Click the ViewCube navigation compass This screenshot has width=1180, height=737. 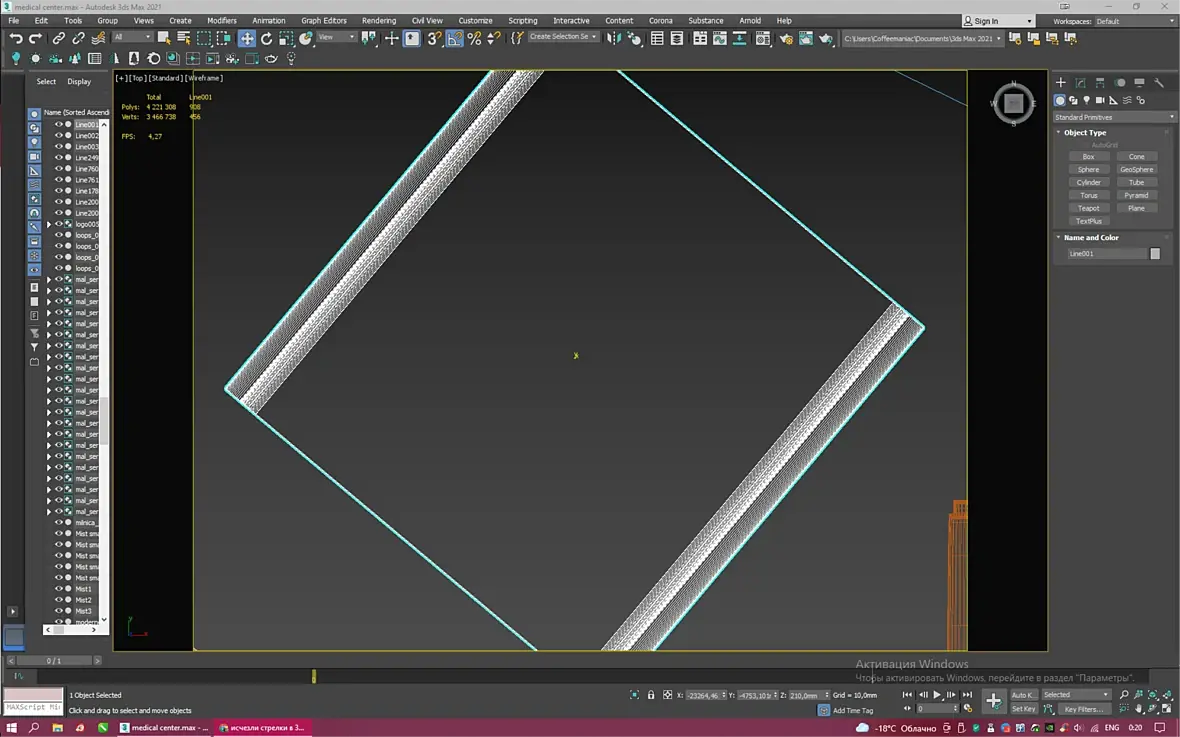pyautogui.click(x=1013, y=103)
